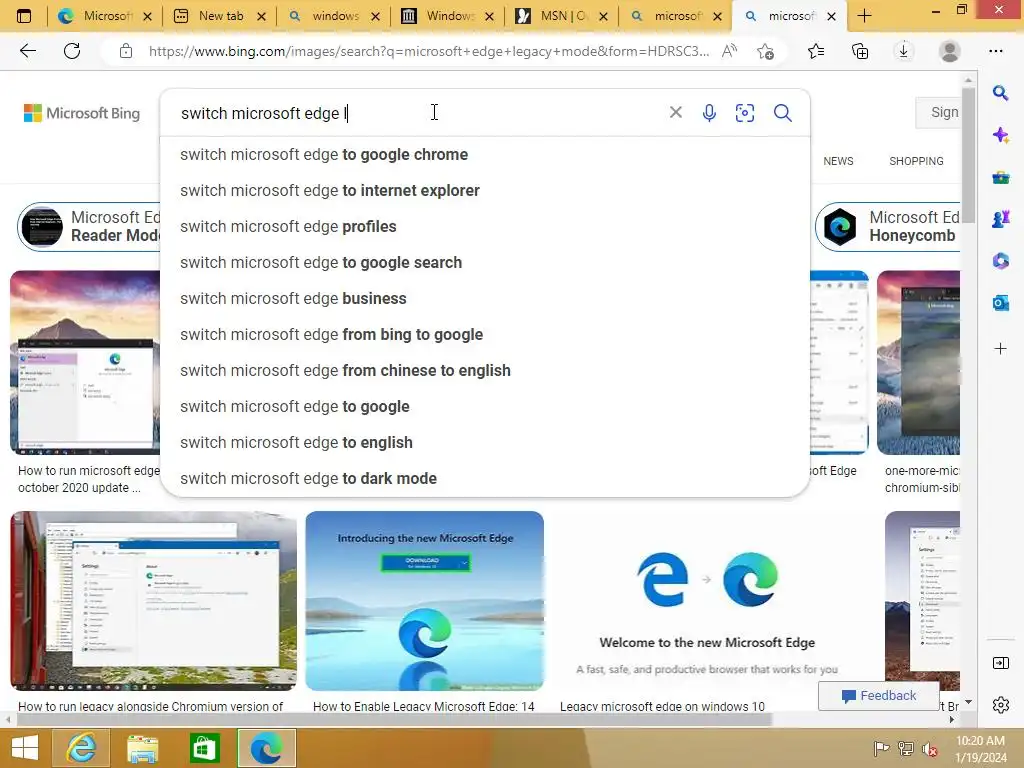Select suggestion 'business'
Screen dimensions: 1024x768
coord(485,298)
